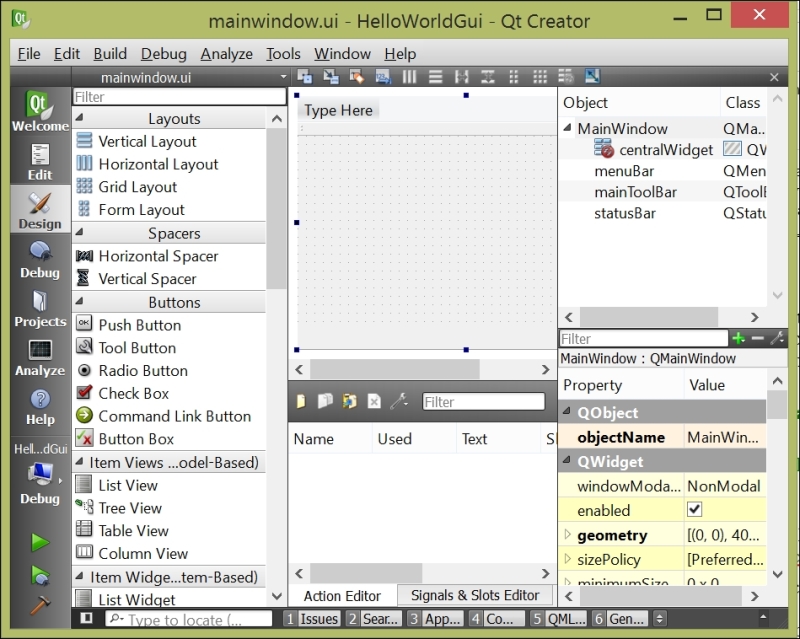Click Type Here on form menu bar

click(338, 110)
